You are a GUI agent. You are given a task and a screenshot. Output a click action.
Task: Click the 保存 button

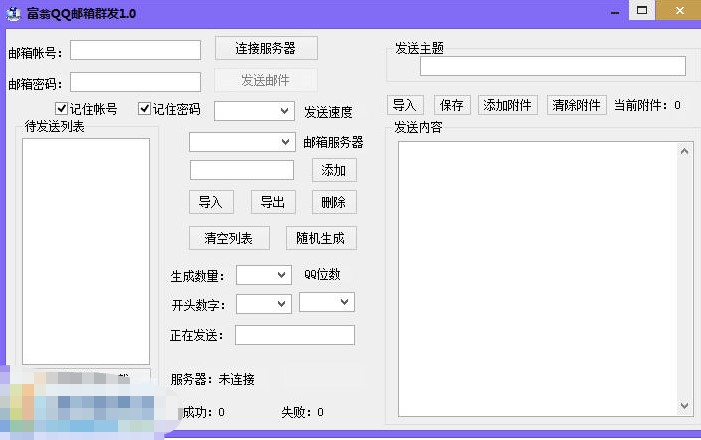452,105
